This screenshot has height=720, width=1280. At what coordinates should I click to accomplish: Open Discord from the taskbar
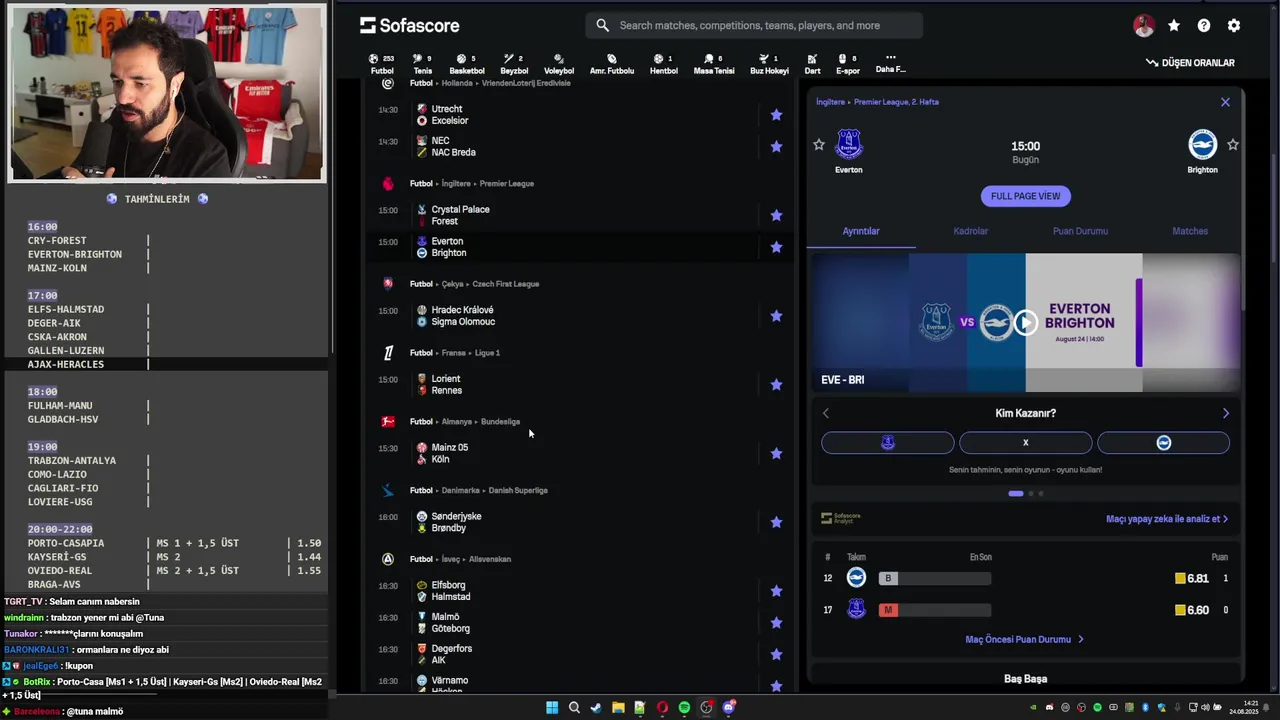coord(729,708)
